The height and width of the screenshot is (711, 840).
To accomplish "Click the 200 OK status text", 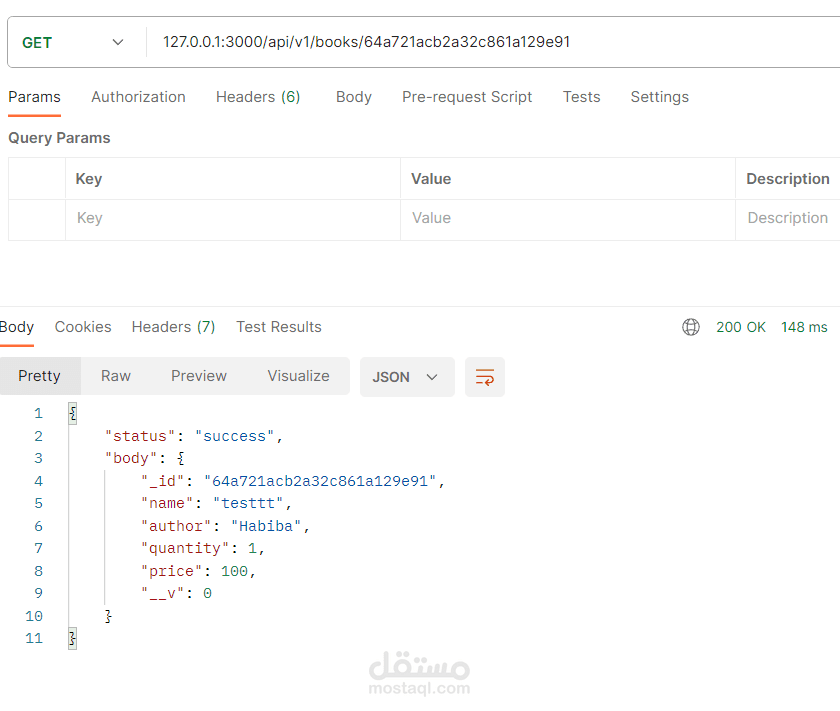I will click(740, 327).
